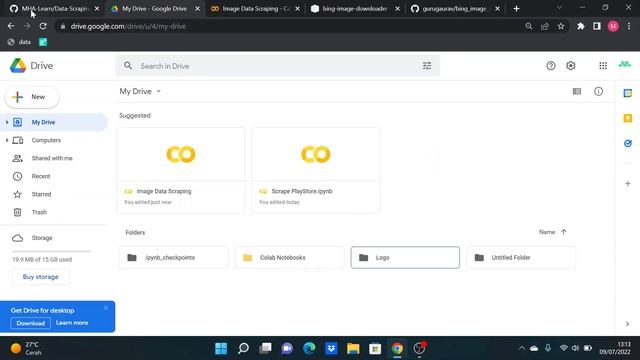Image resolution: width=640 pixels, height=360 pixels.
Task: Open Chrome extensions puzzle icon
Action: point(580,26)
